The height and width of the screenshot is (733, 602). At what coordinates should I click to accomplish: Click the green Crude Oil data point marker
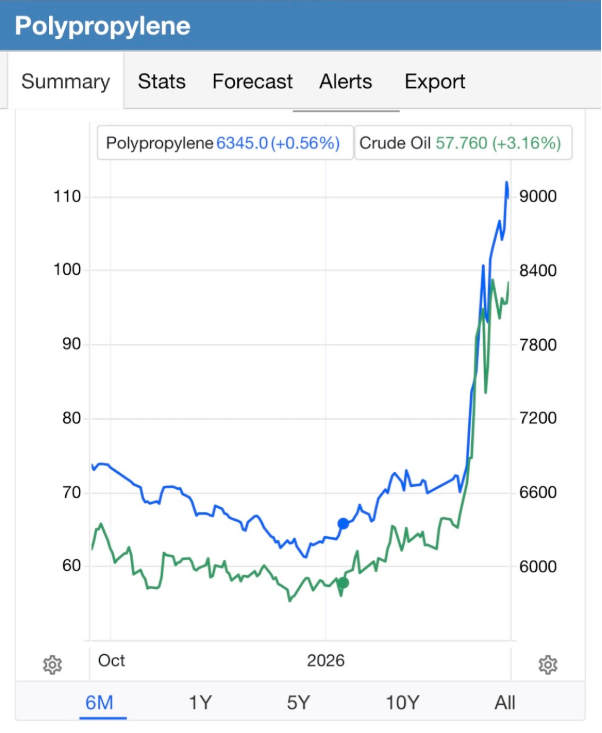pyautogui.click(x=342, y=583)
